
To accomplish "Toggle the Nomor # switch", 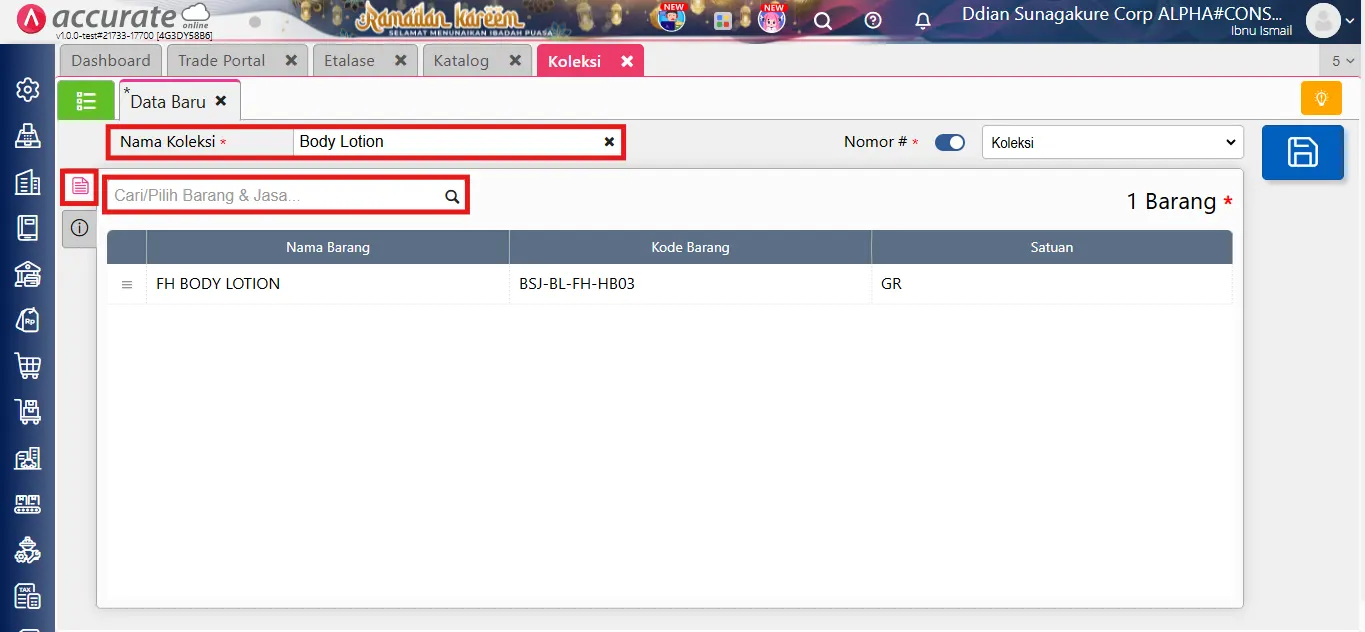I will [x=949, y=142].
